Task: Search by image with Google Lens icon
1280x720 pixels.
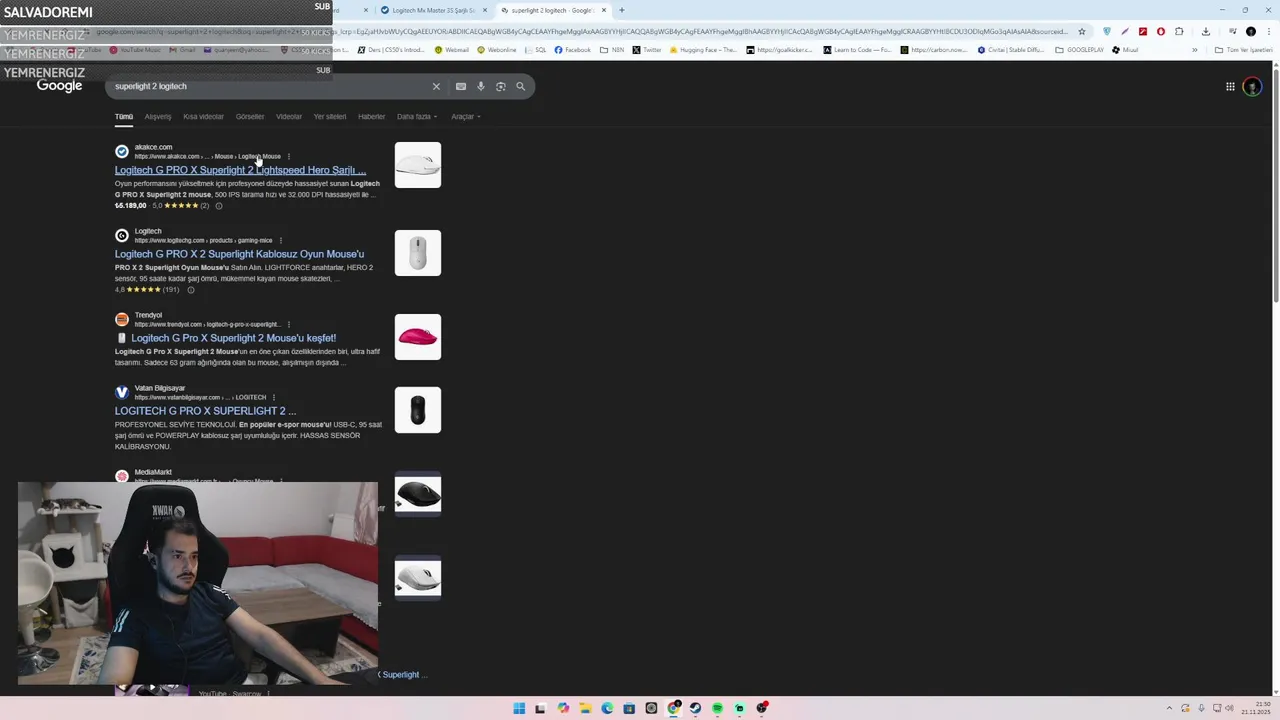Action: coord(501,86)
